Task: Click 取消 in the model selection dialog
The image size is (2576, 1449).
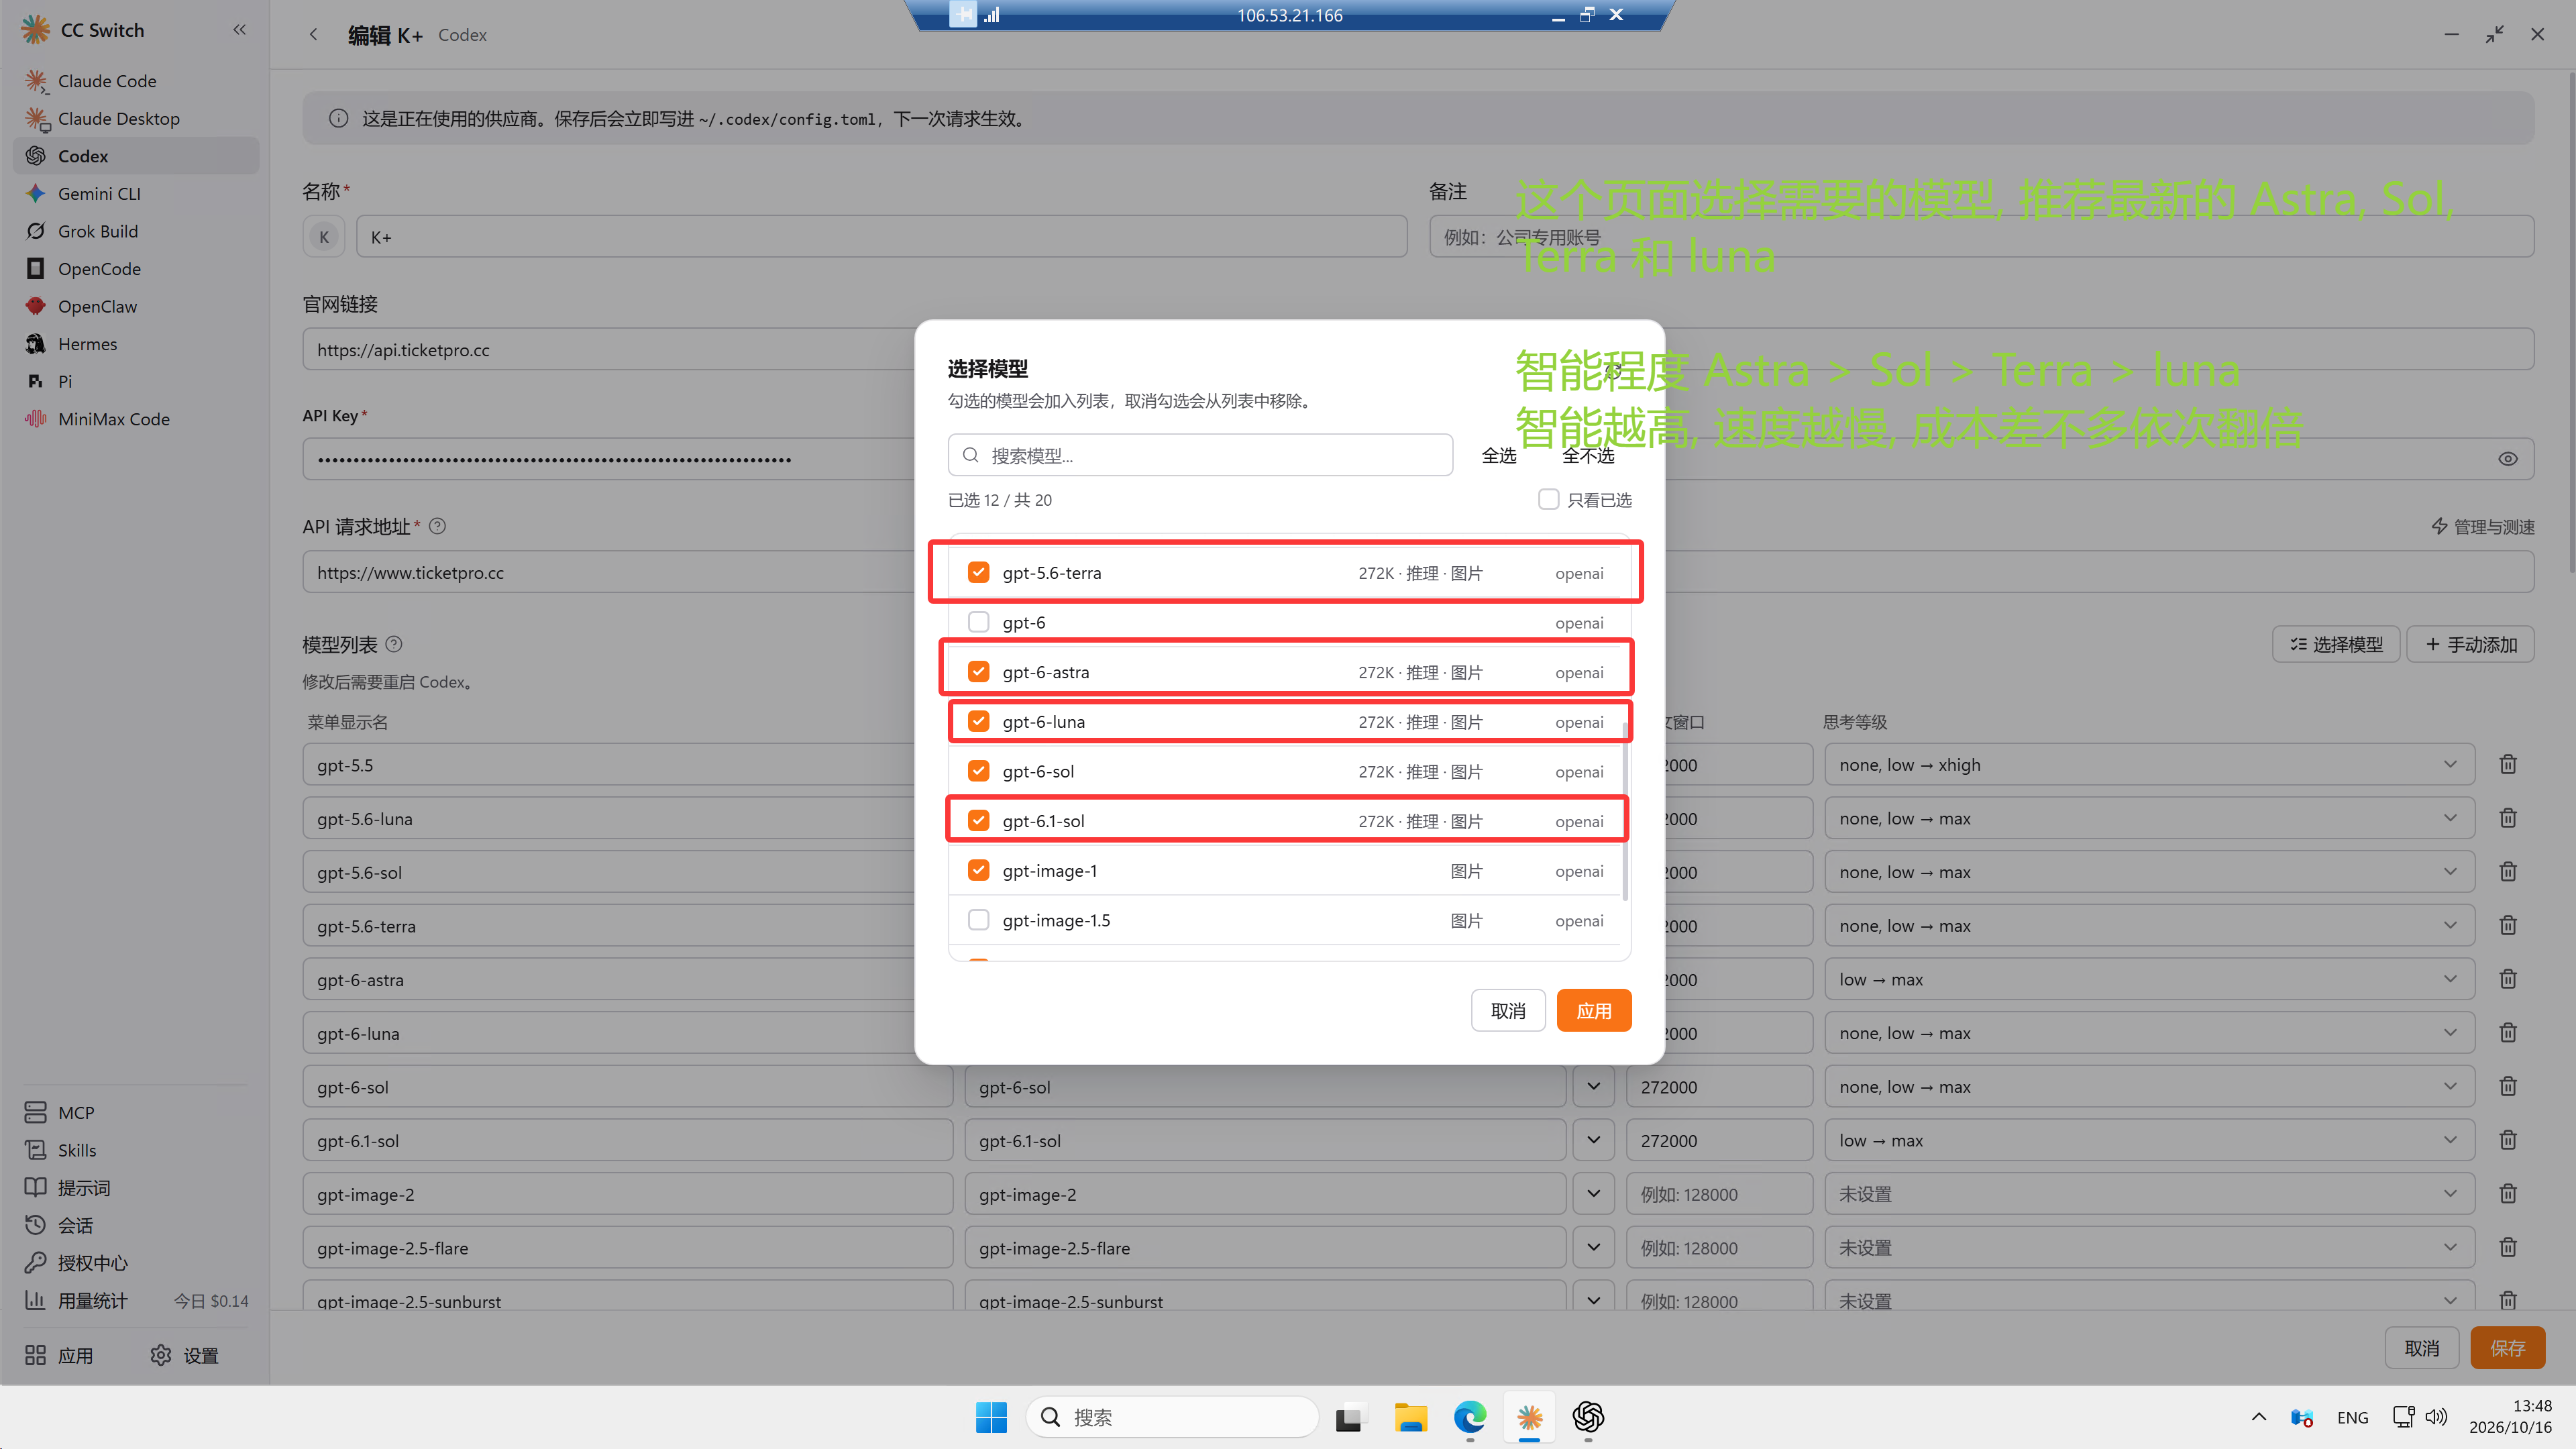Action: click(1508, 1011)
